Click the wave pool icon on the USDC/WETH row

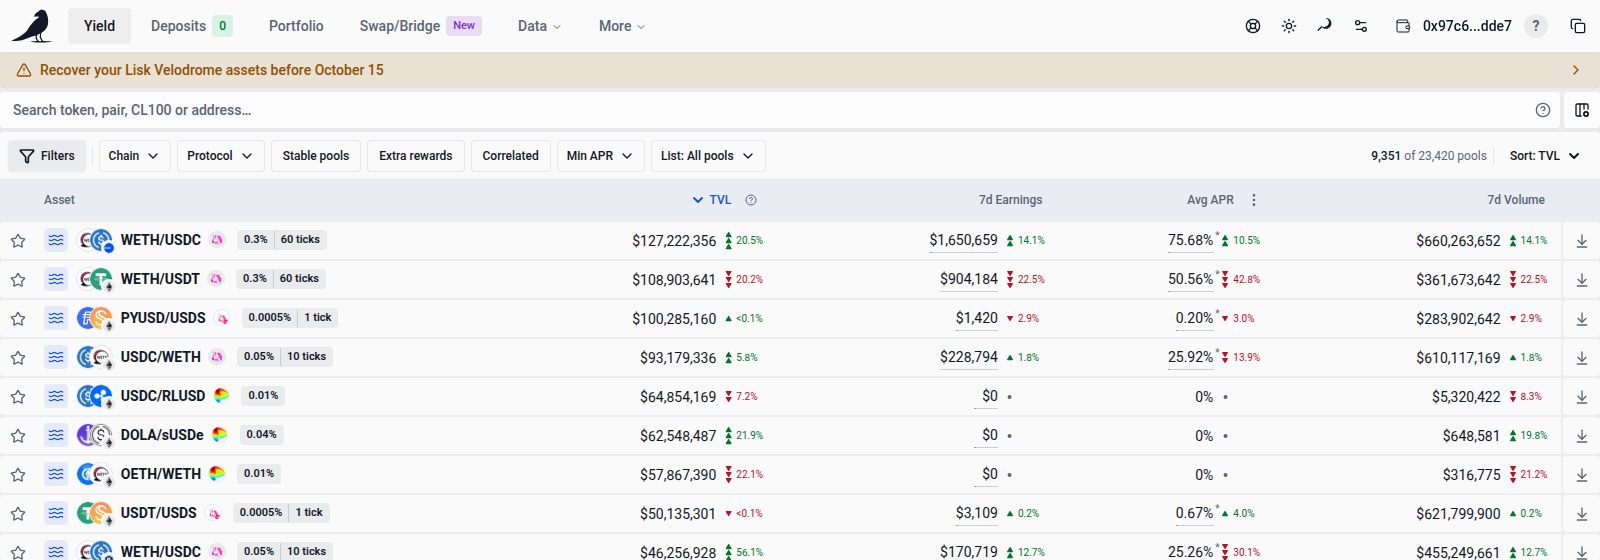(x=56, y=357)
